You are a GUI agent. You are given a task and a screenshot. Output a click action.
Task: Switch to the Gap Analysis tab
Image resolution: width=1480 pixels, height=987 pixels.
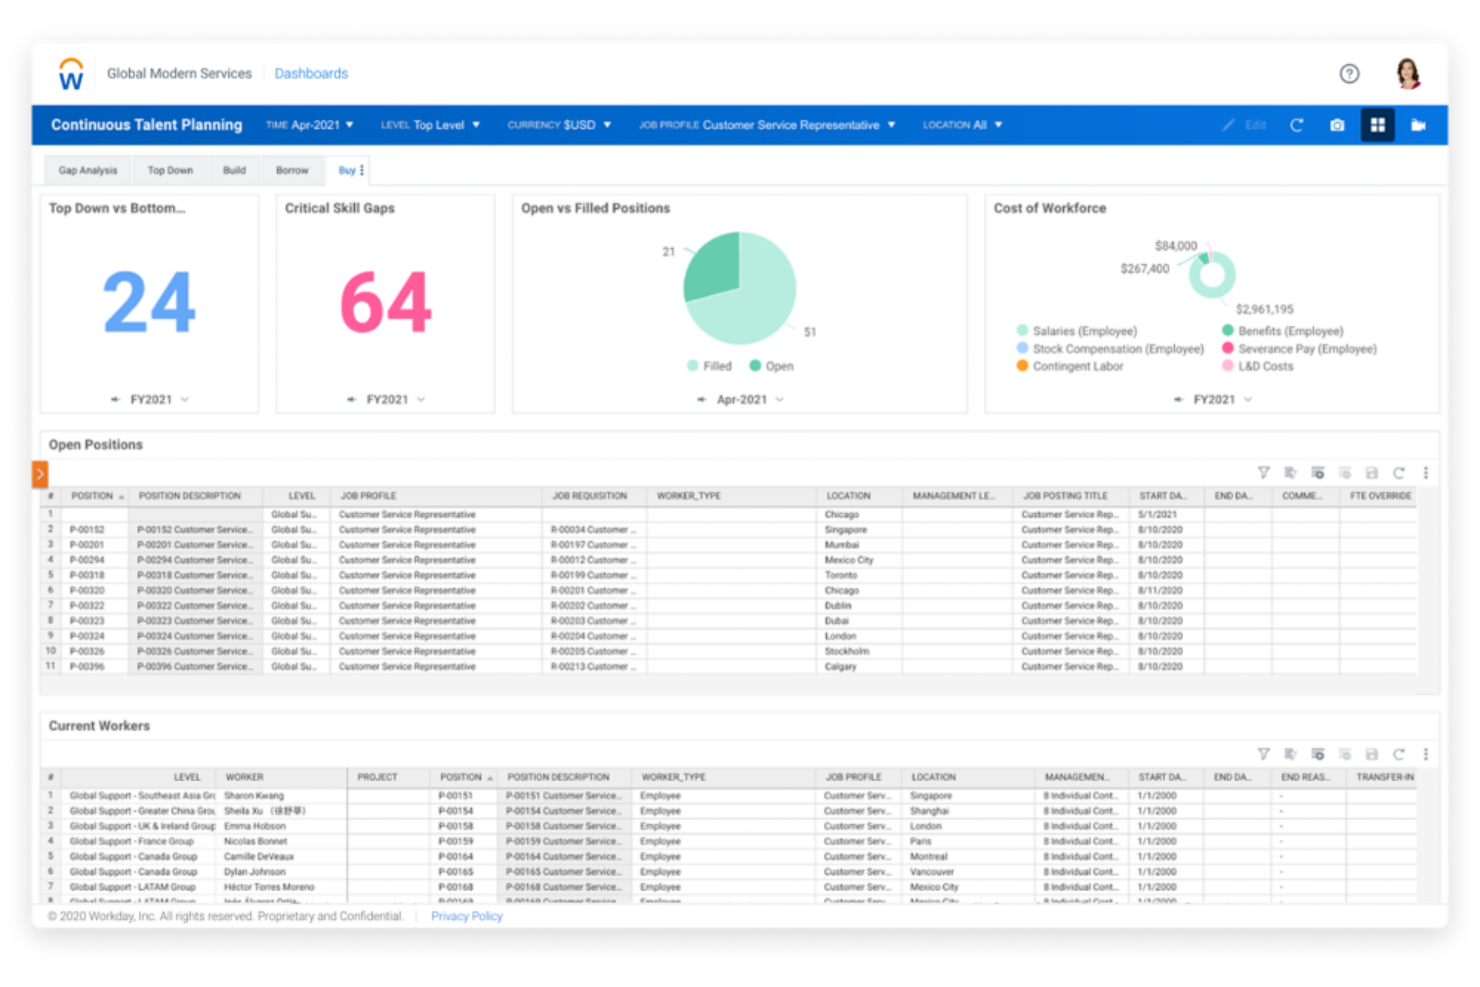click(x=88, y=170)
